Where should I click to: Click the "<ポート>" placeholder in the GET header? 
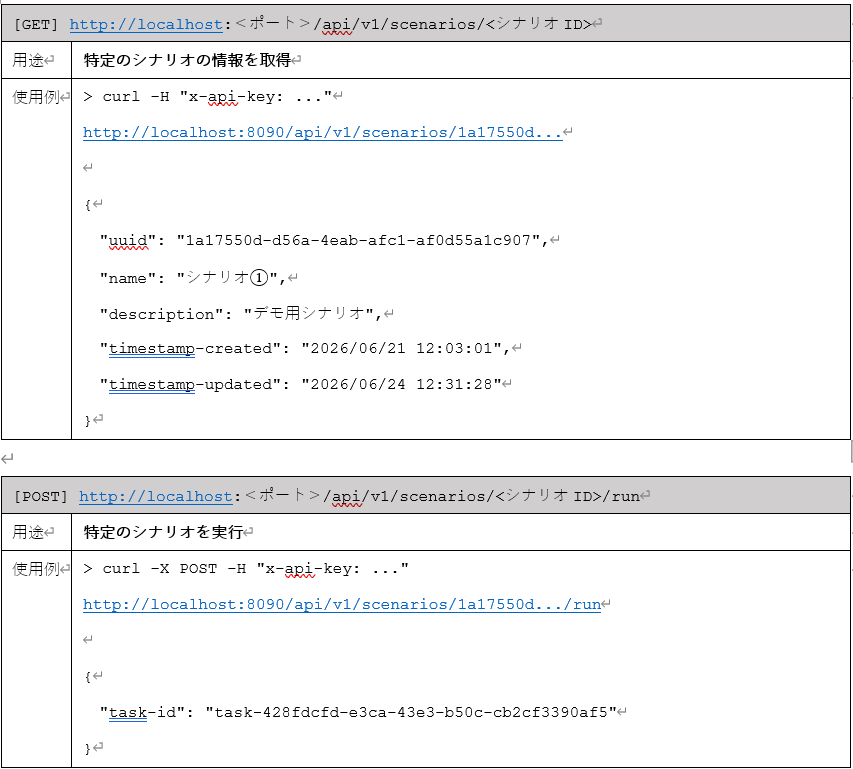[x=273, y=24]
